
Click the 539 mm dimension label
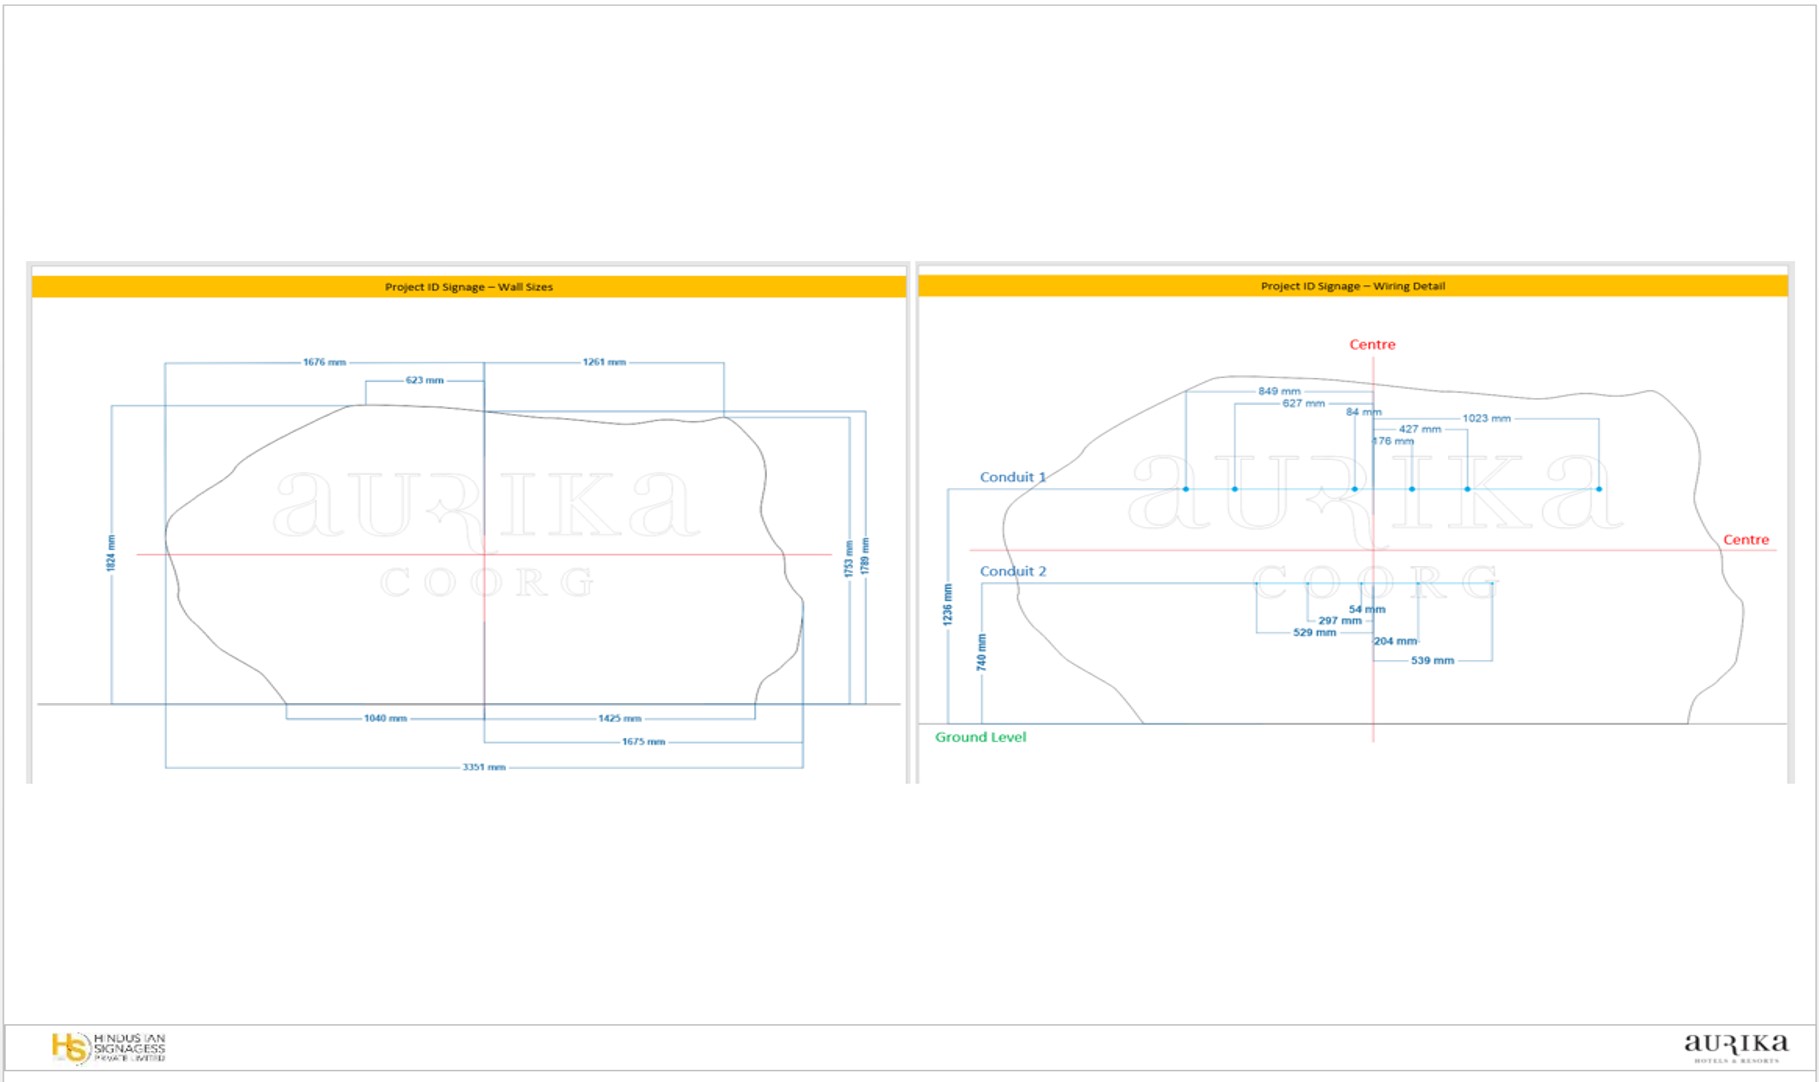(1432, 661)
